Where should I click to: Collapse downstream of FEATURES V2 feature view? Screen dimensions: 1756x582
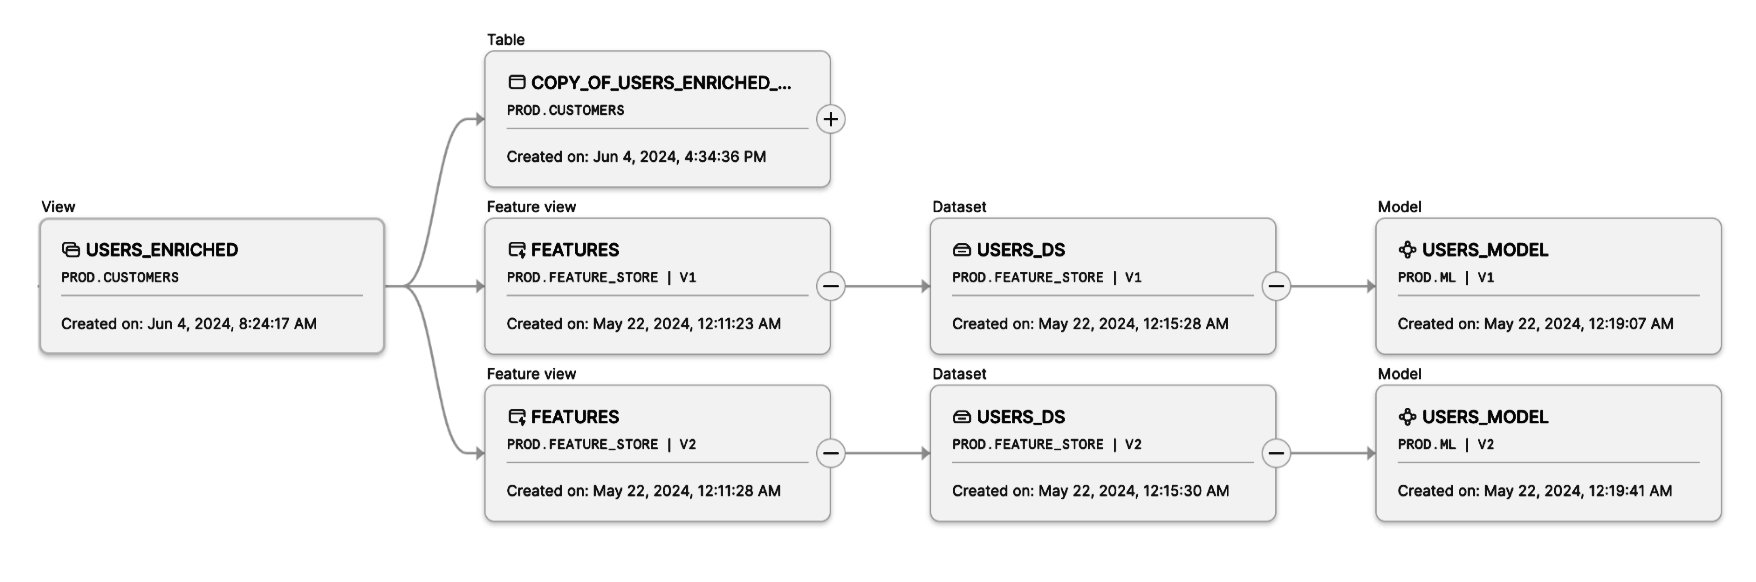click(x=830, y=454)
